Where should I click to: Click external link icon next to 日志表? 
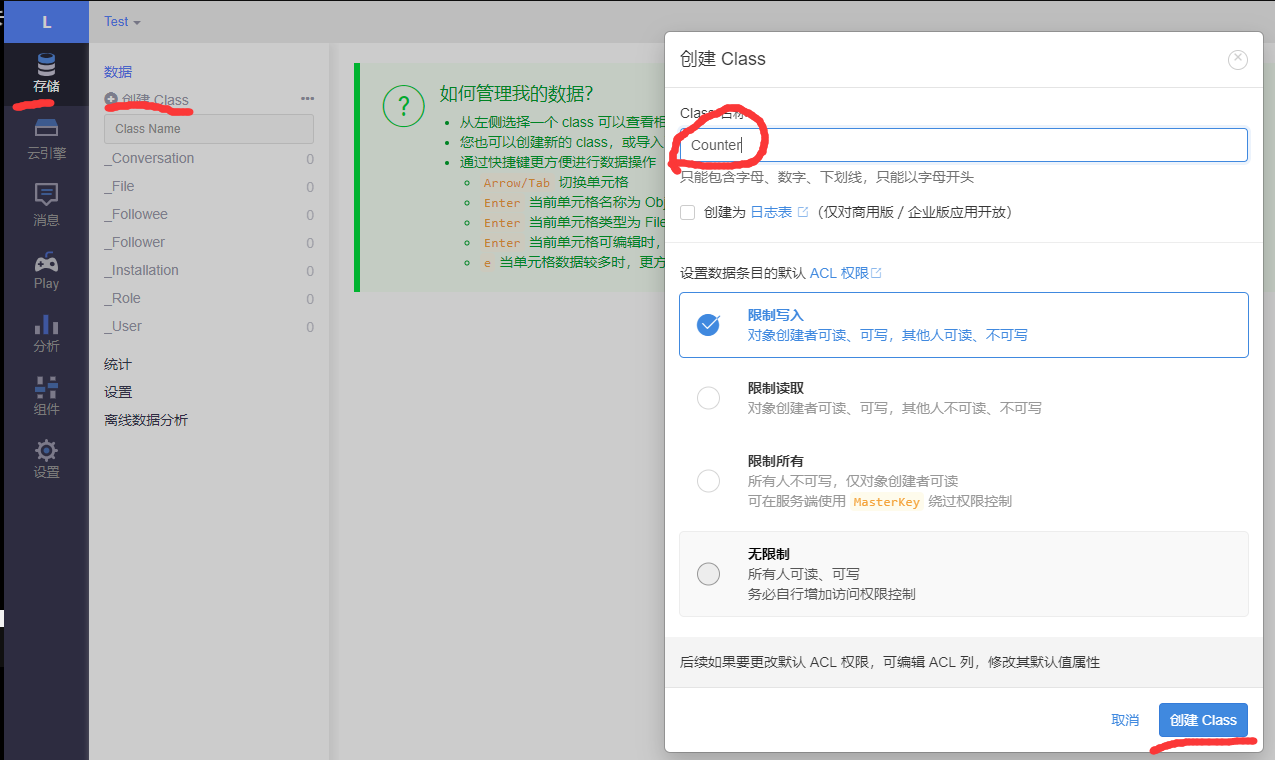coord(803,212)
